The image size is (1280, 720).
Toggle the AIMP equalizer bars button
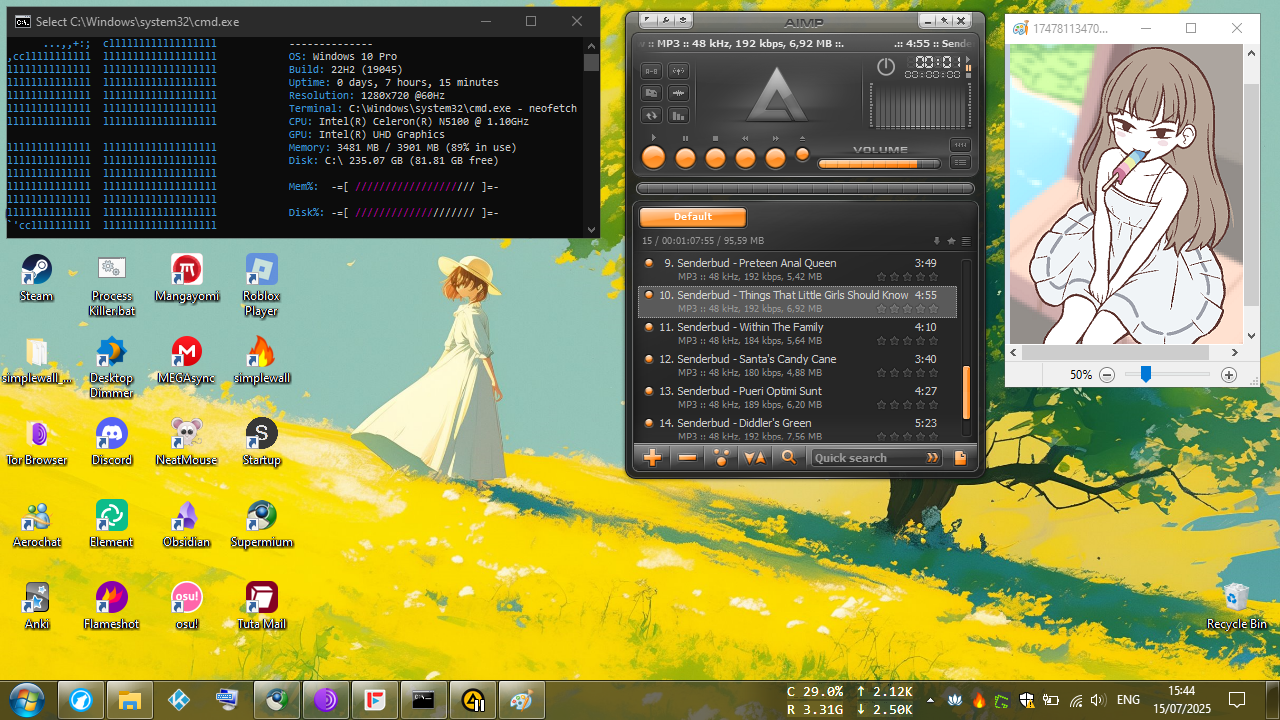tap(678, 116)
